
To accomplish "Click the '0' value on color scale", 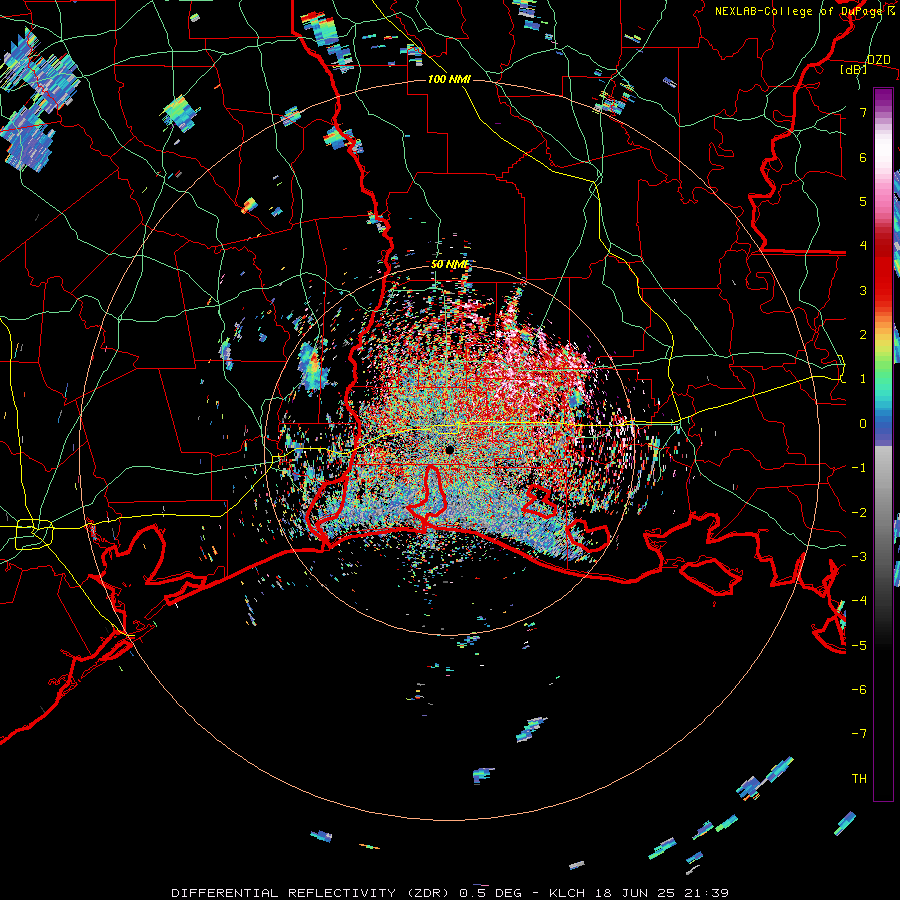I will tap(863, 424).
